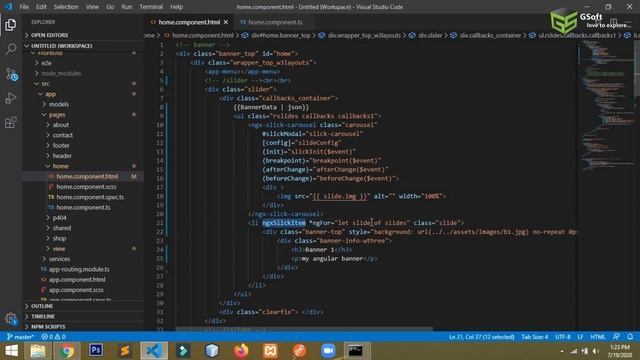Image resolution: width=640 pixels, height=360 pixels.
Task: Expand the Open Editors section
Action: pyautogui.click(x=83, y=35)
